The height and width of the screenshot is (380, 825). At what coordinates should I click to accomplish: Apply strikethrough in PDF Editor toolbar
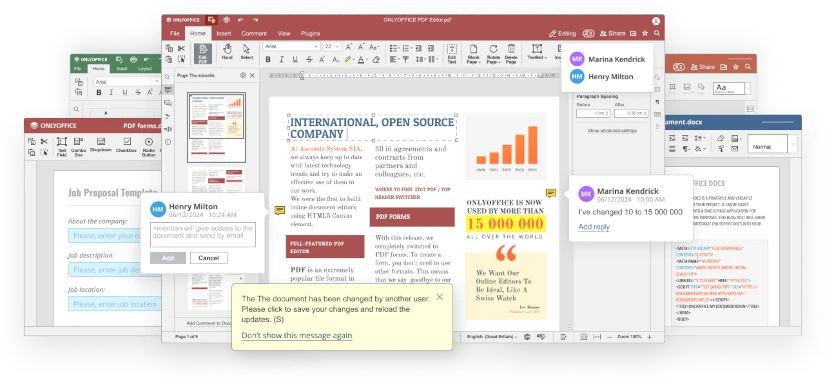coord(309,60)
